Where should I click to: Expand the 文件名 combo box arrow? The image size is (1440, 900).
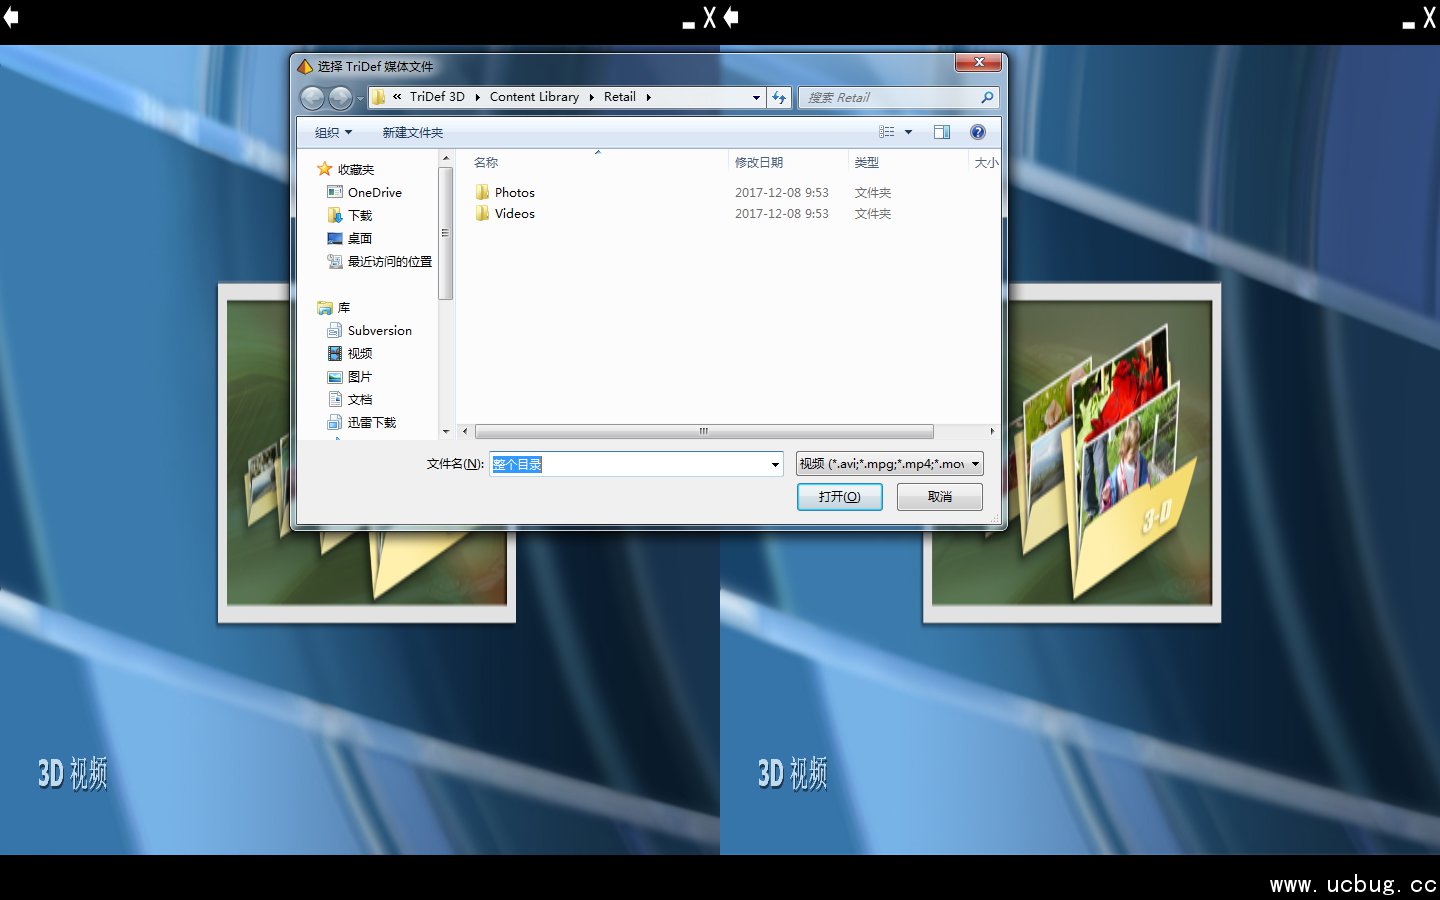click(775, 464)
